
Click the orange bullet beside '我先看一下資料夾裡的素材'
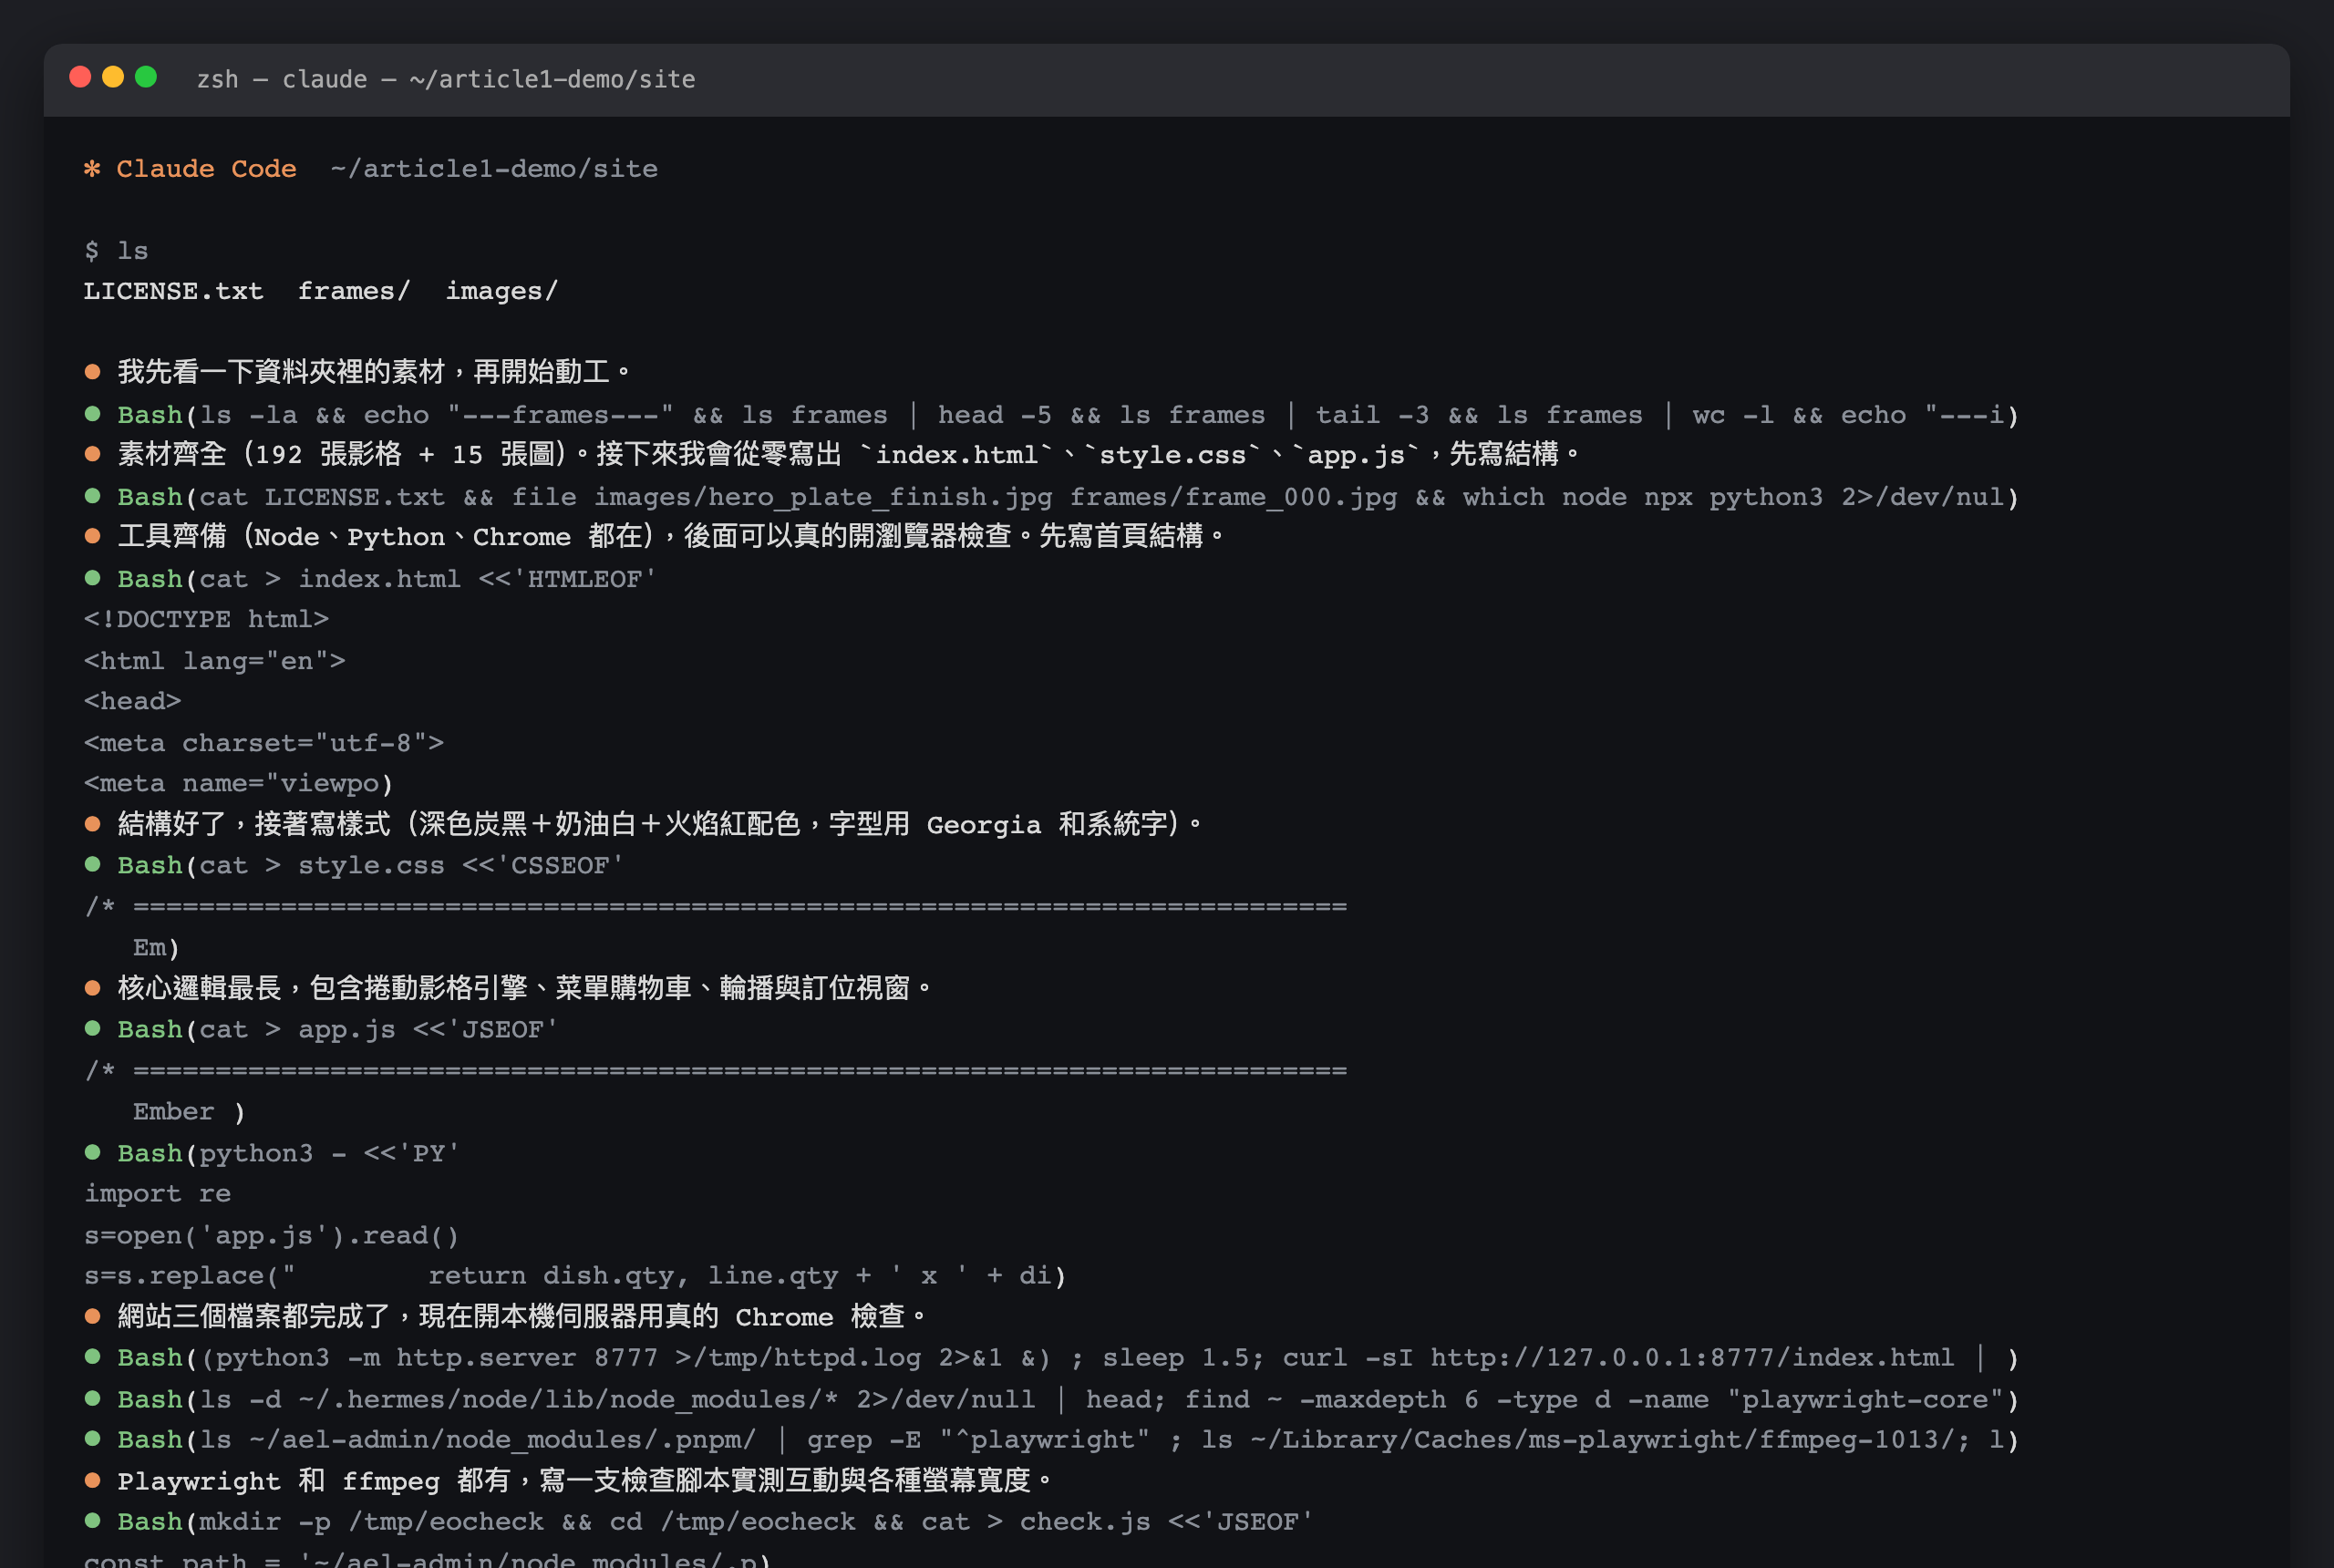click(x=93, y=372)
